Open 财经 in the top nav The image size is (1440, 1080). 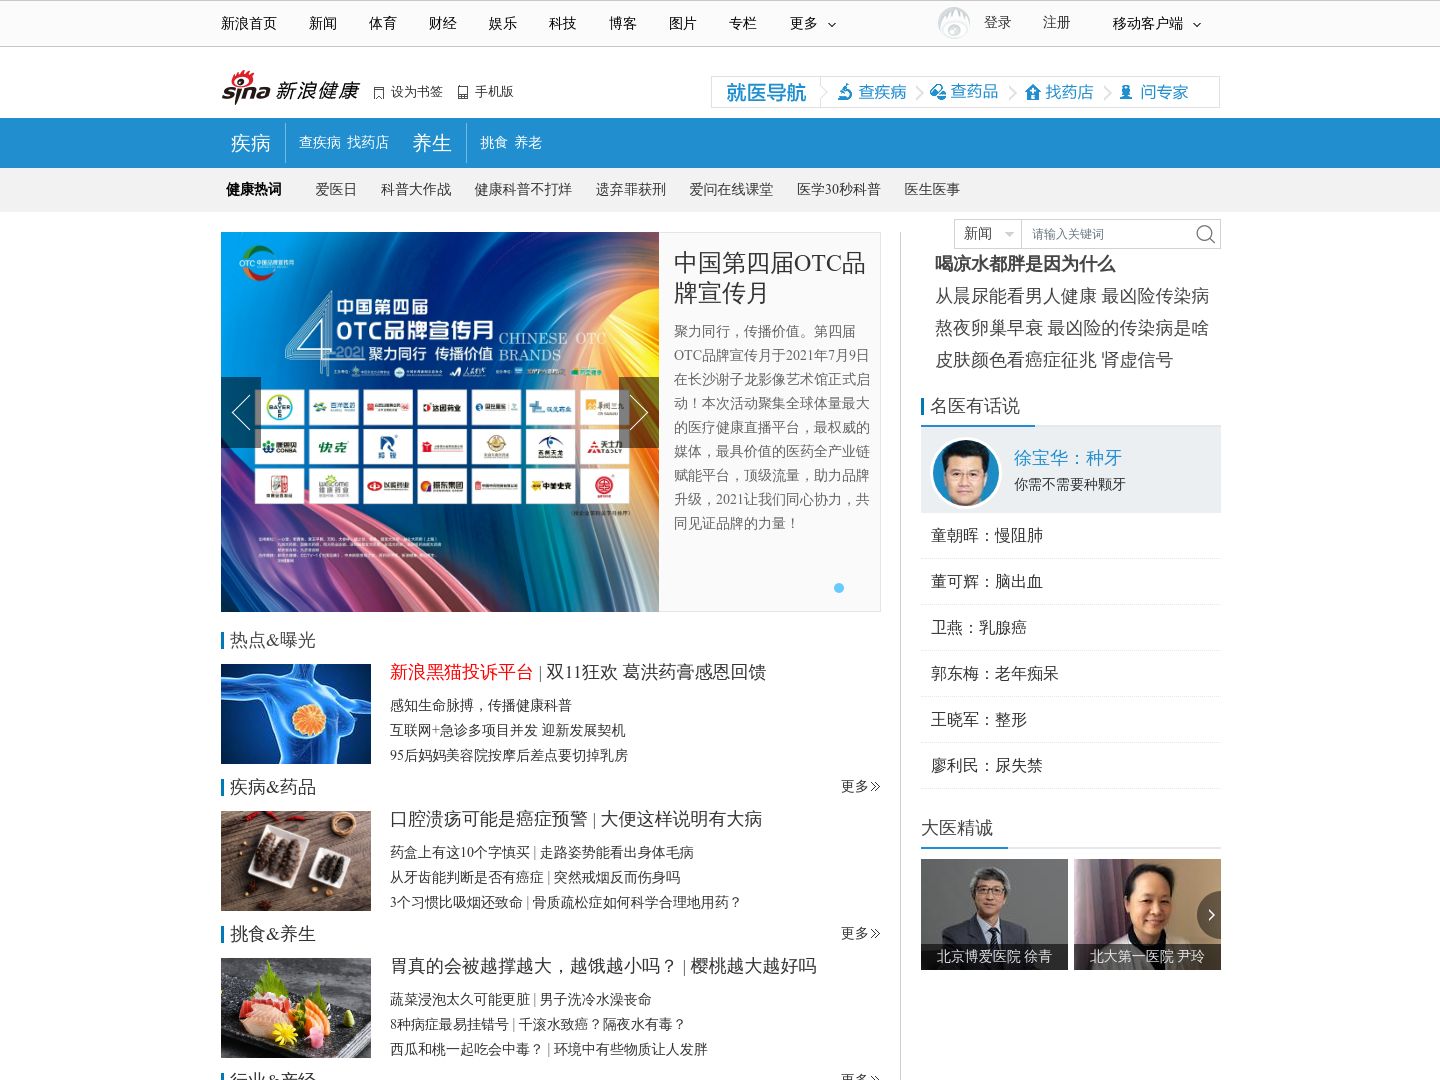click(443, 23)
